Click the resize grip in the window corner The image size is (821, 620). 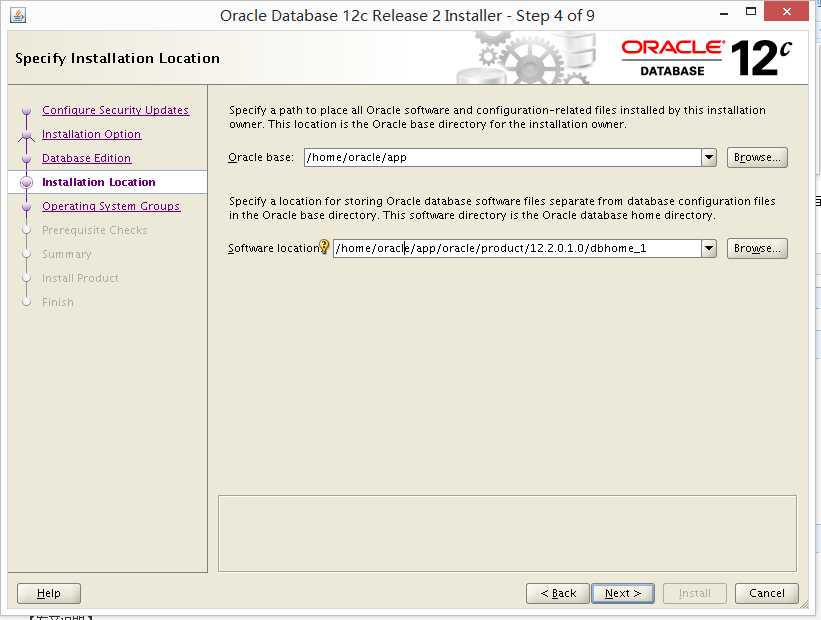tap(804, 604)
